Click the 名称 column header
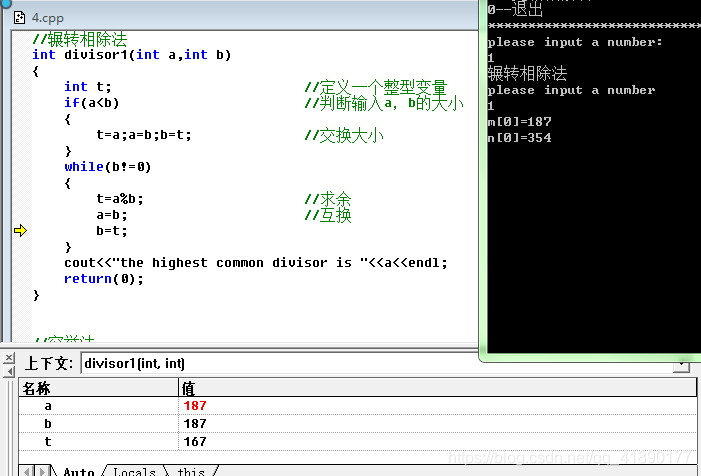 tap(98, 388)
